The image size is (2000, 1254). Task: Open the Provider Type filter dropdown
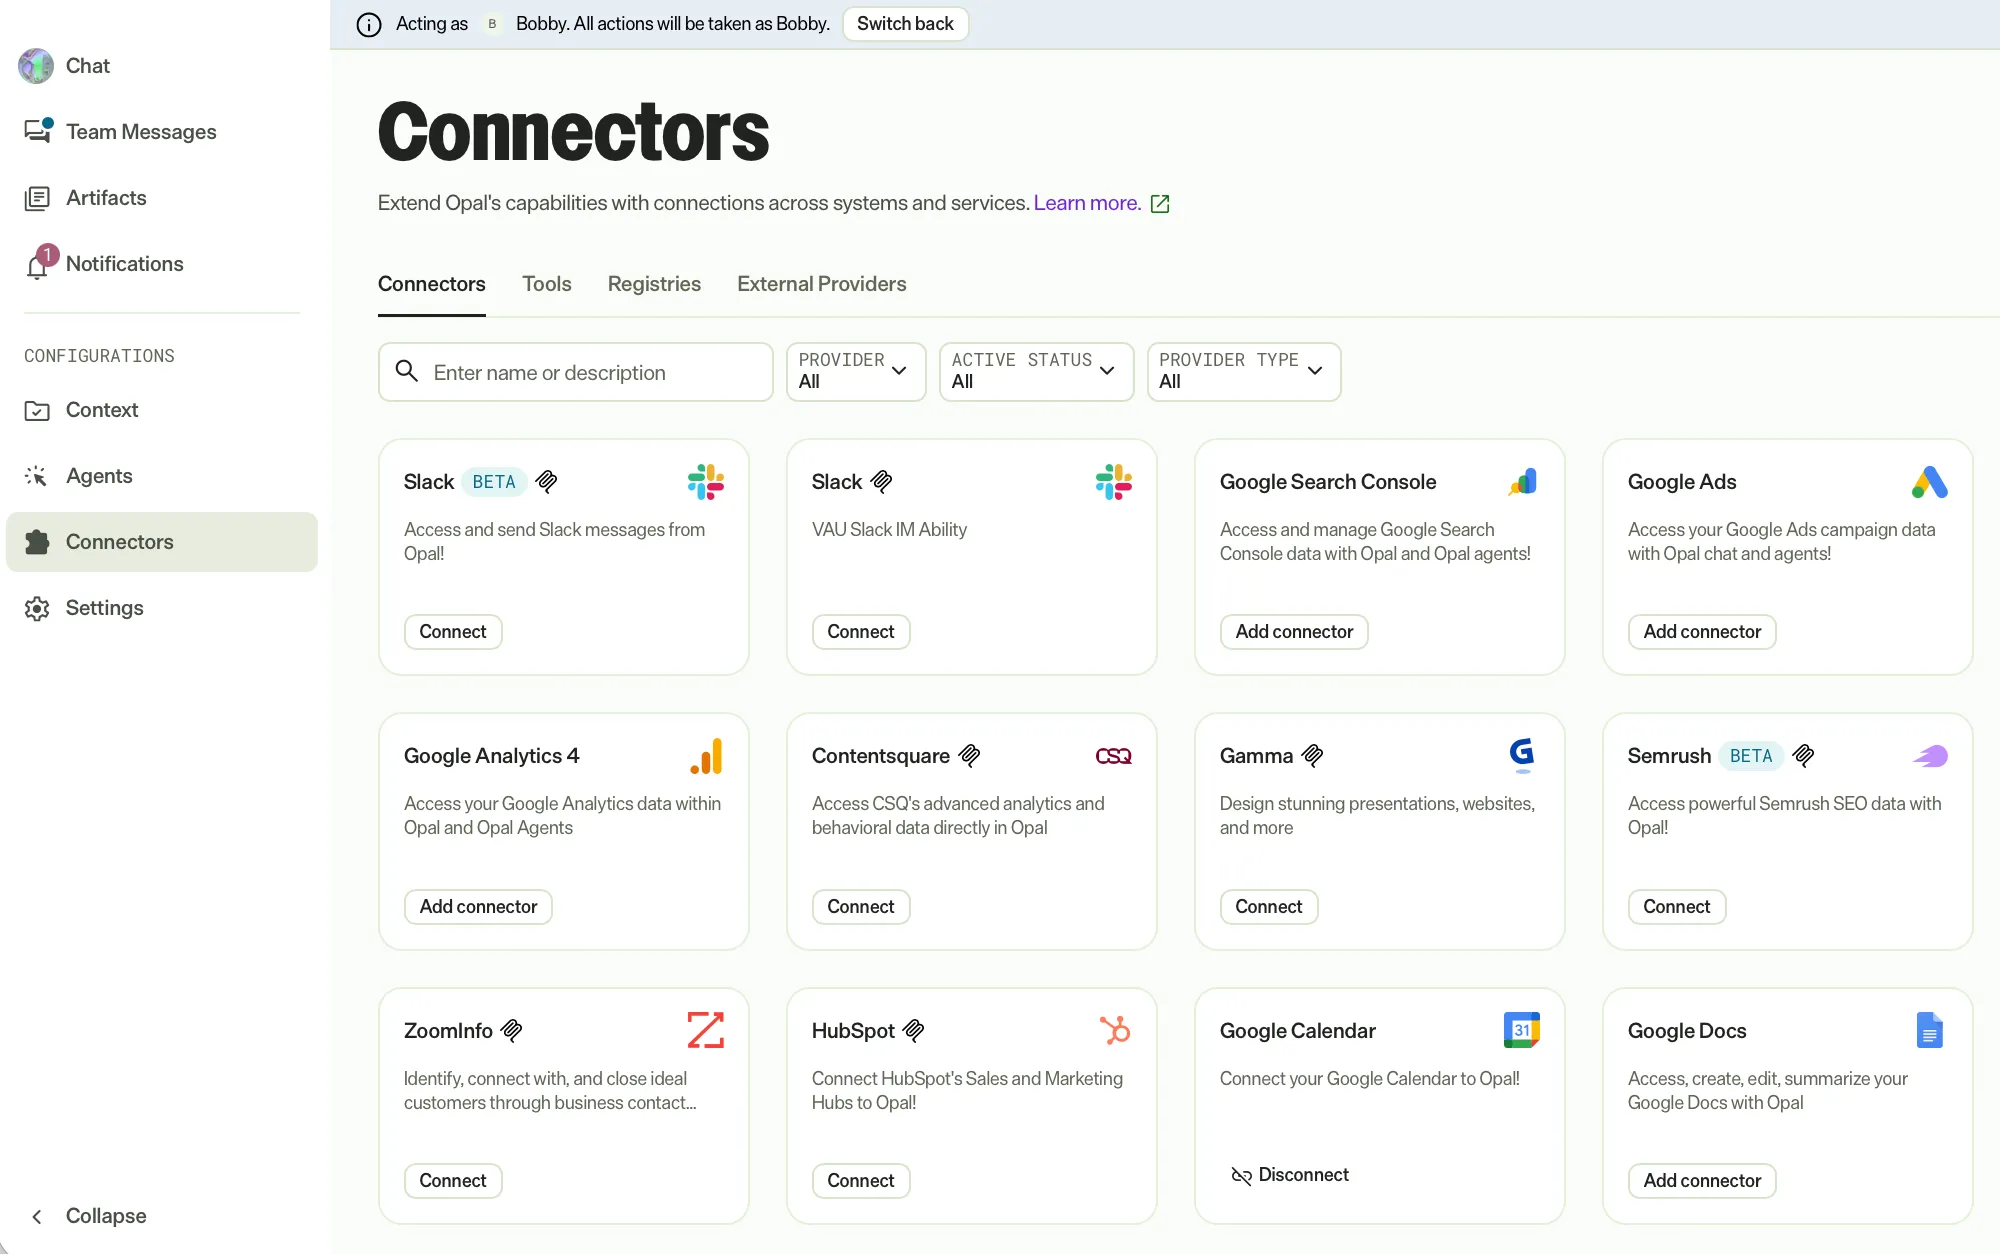[x=1243, y=372]
